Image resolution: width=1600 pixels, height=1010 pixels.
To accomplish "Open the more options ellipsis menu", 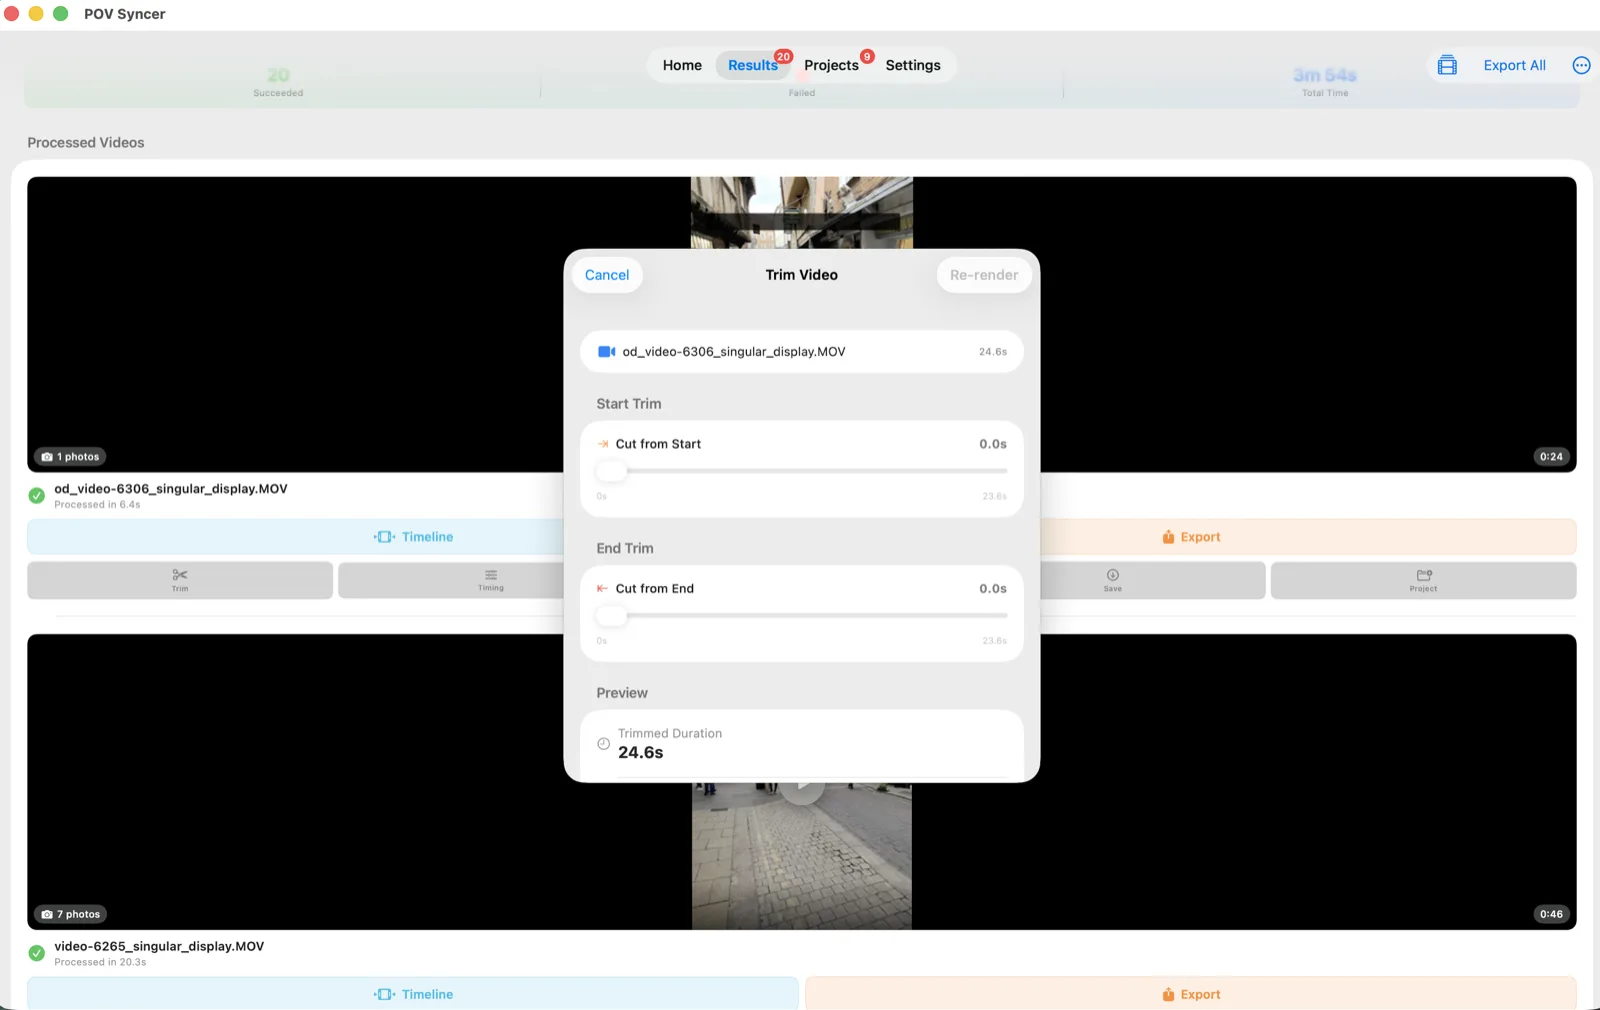I will coord(1581,65).
